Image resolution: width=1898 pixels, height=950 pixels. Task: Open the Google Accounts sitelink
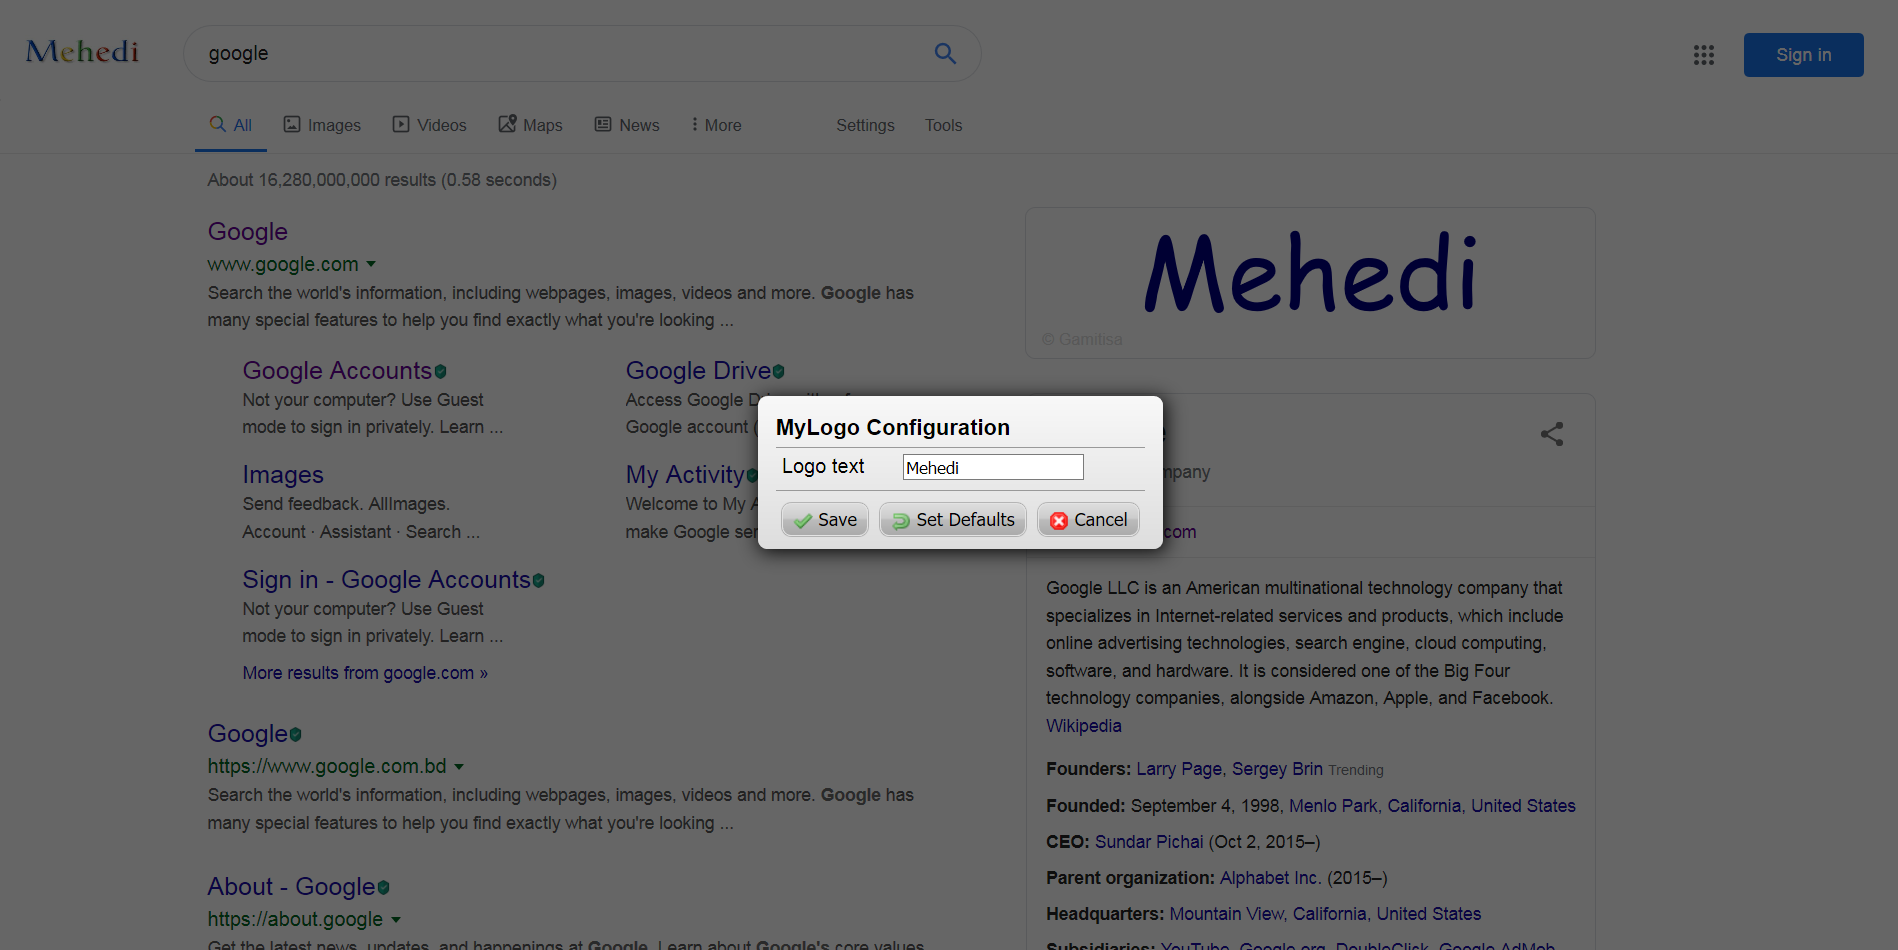pyautogui.click(x=337, y=371)
